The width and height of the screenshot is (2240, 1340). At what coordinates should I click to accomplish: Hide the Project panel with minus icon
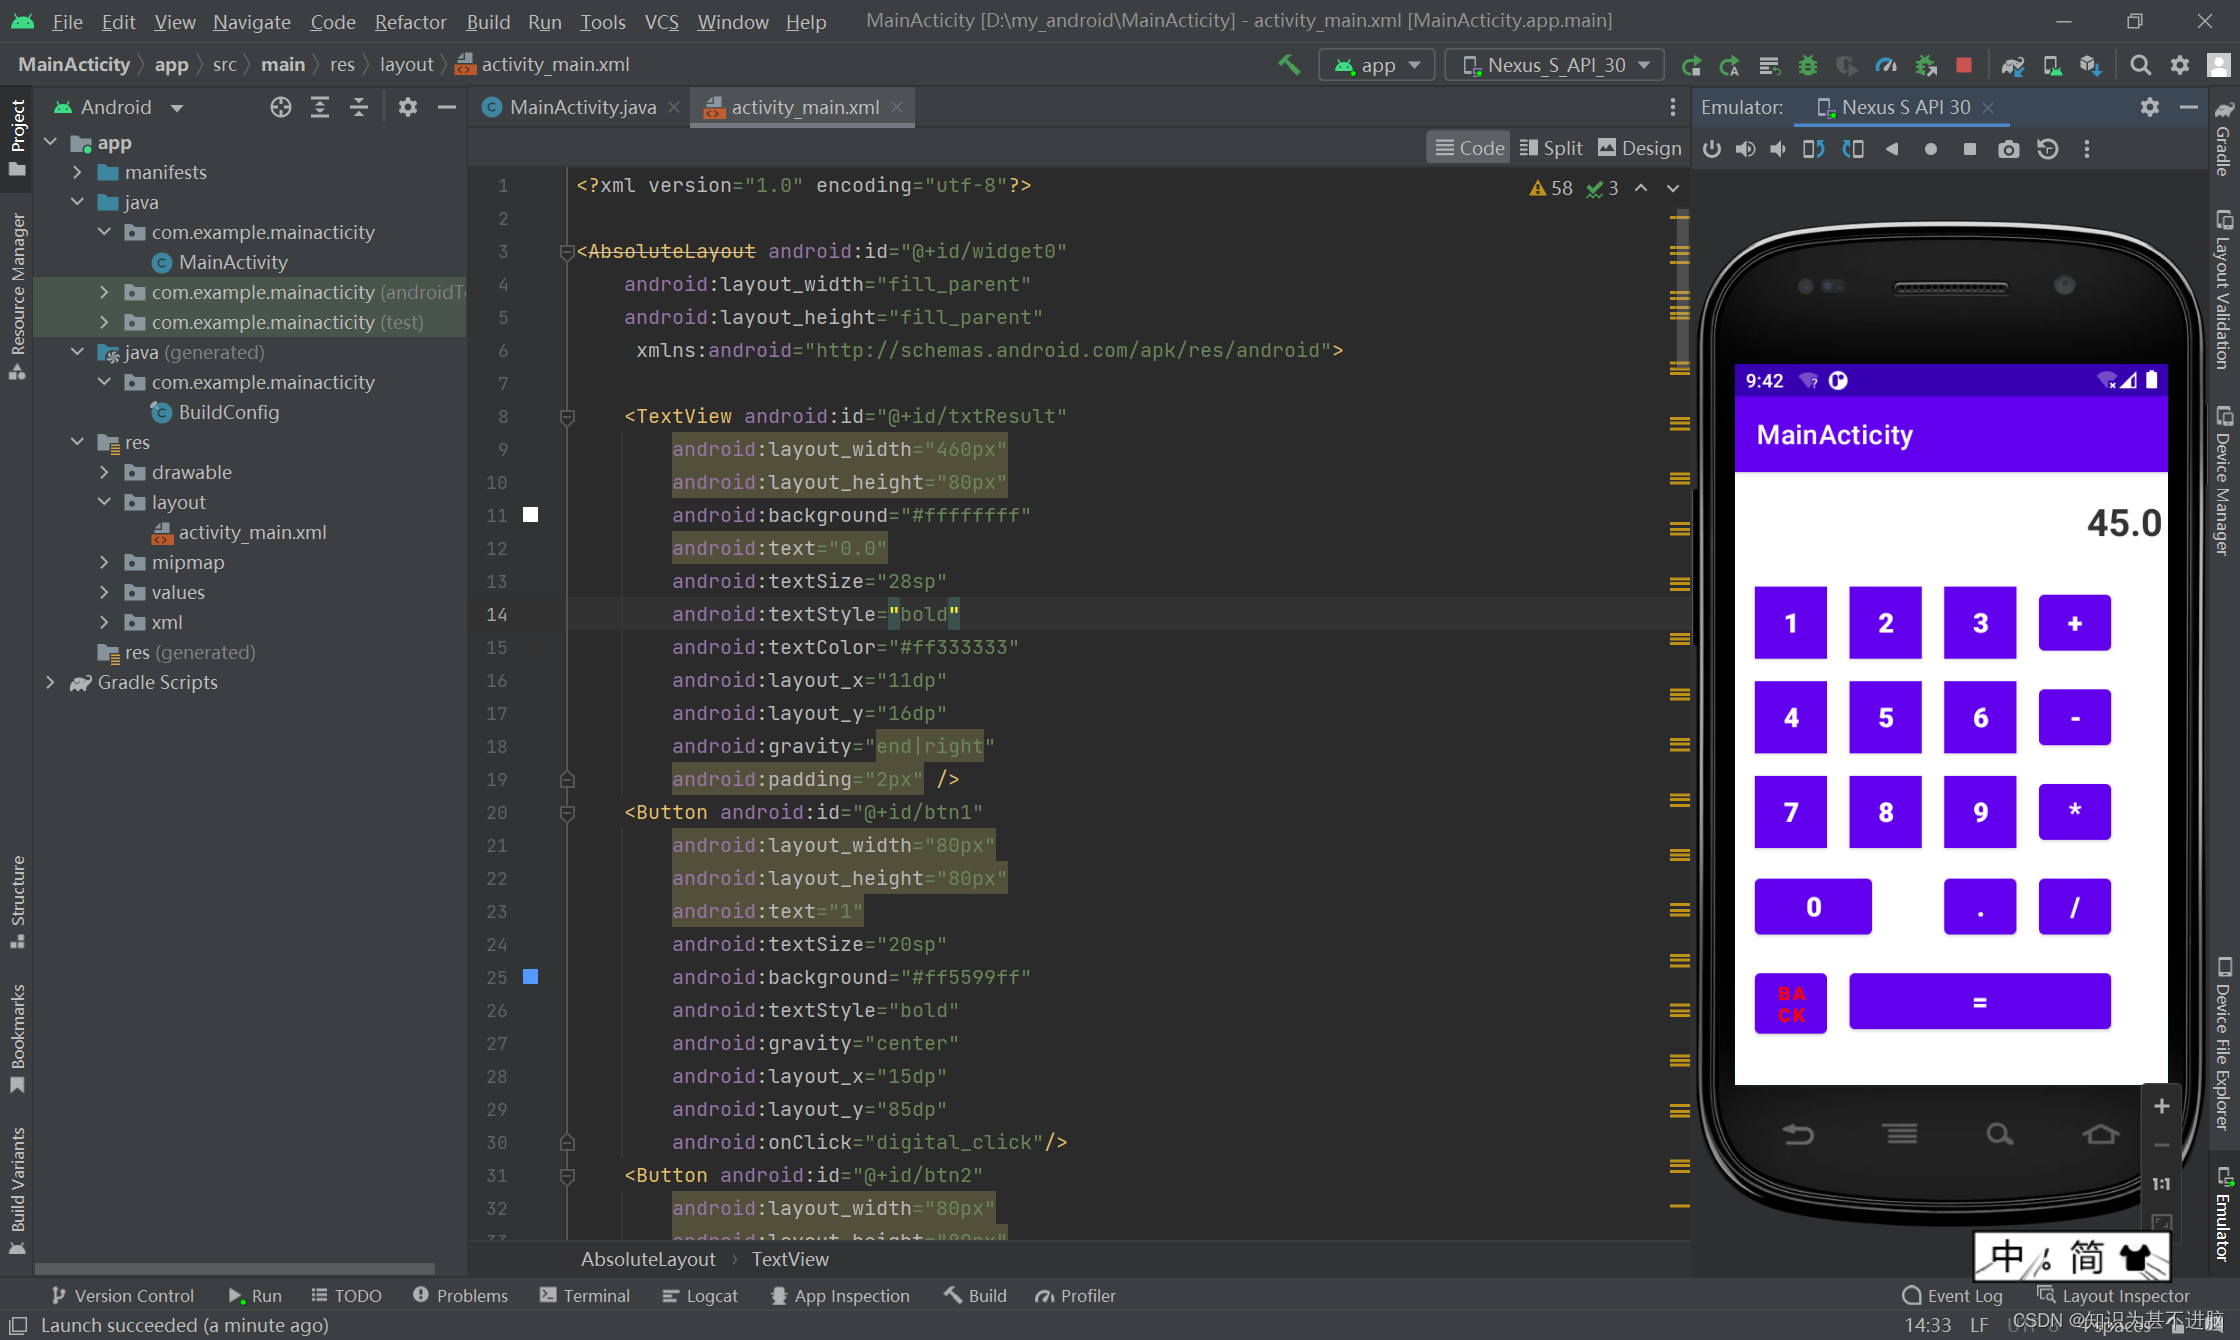coord(447,107)
